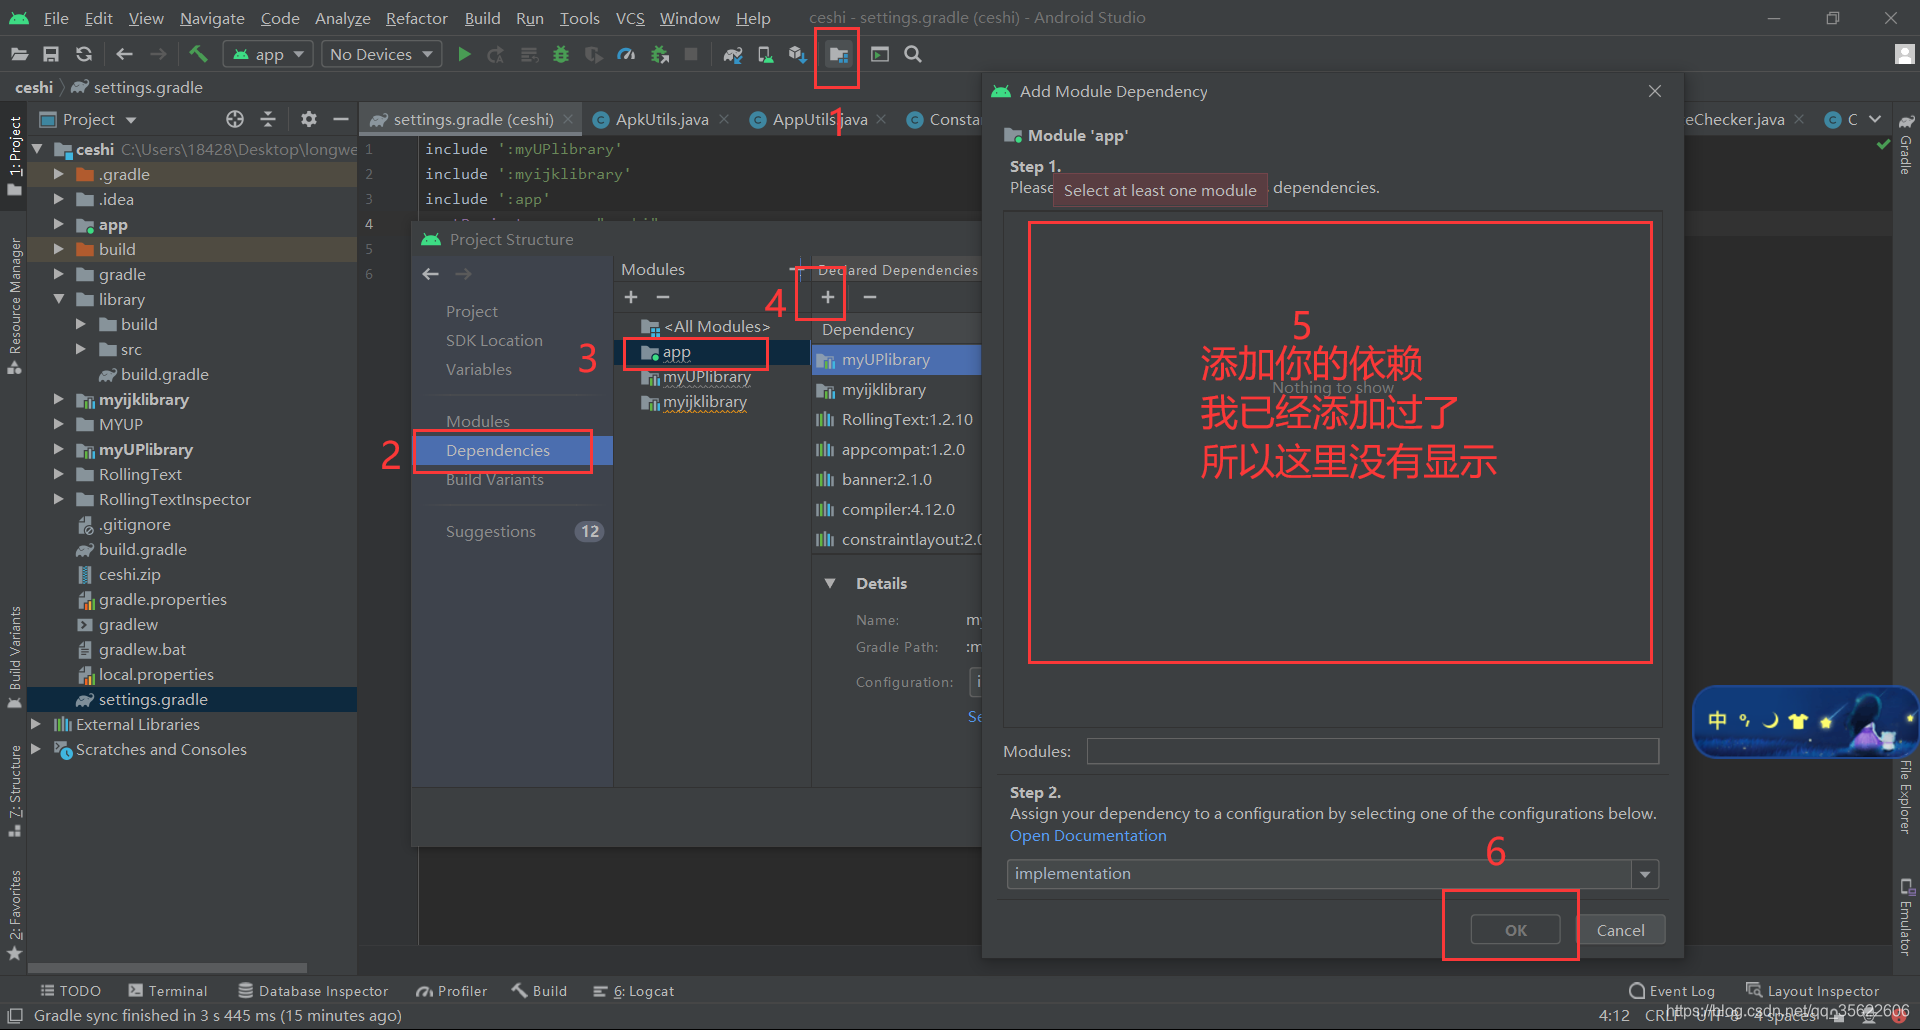This screenshot has width=1920, height=1030.
Task: Select the app module in Modules list
Action: 714,352
